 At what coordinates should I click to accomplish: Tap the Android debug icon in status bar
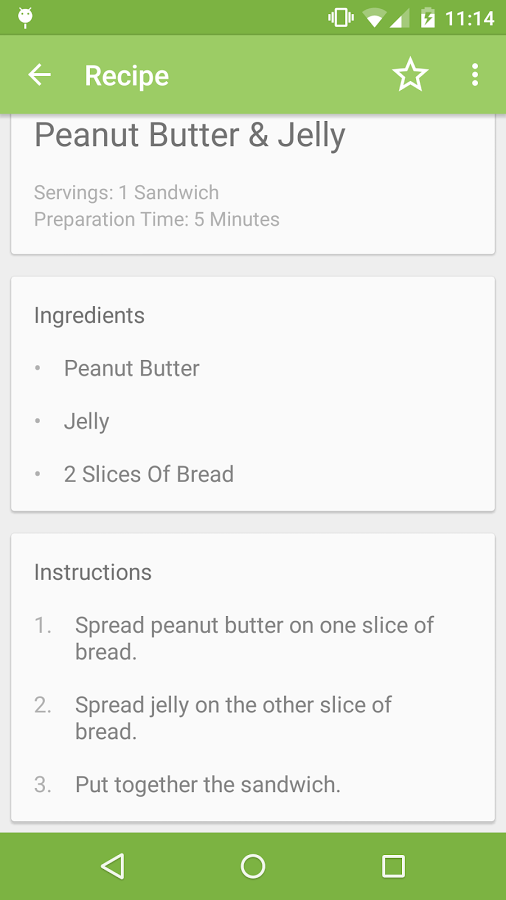point(25,18)
